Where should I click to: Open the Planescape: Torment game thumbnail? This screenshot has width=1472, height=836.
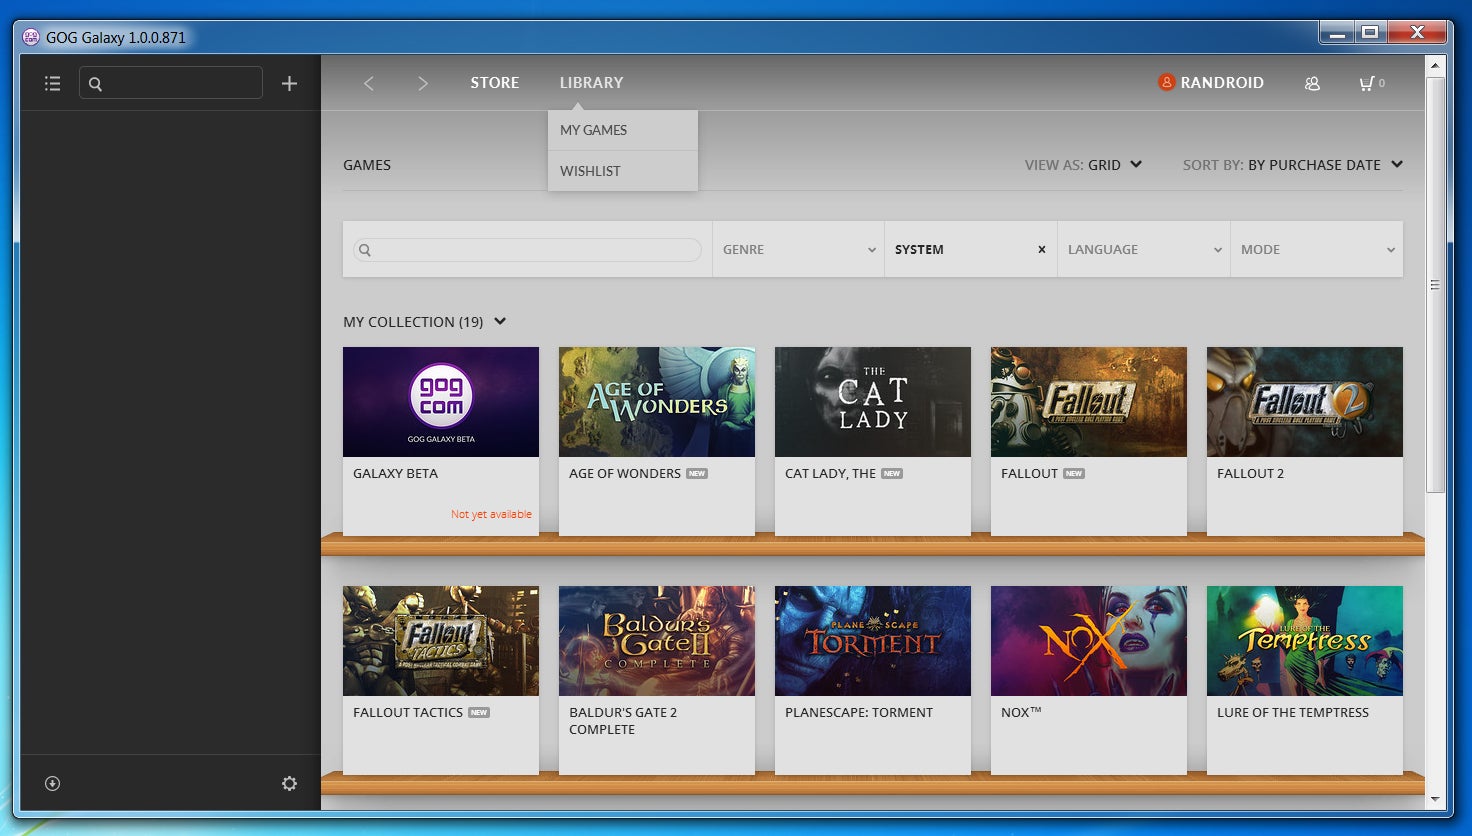[872, 641]
